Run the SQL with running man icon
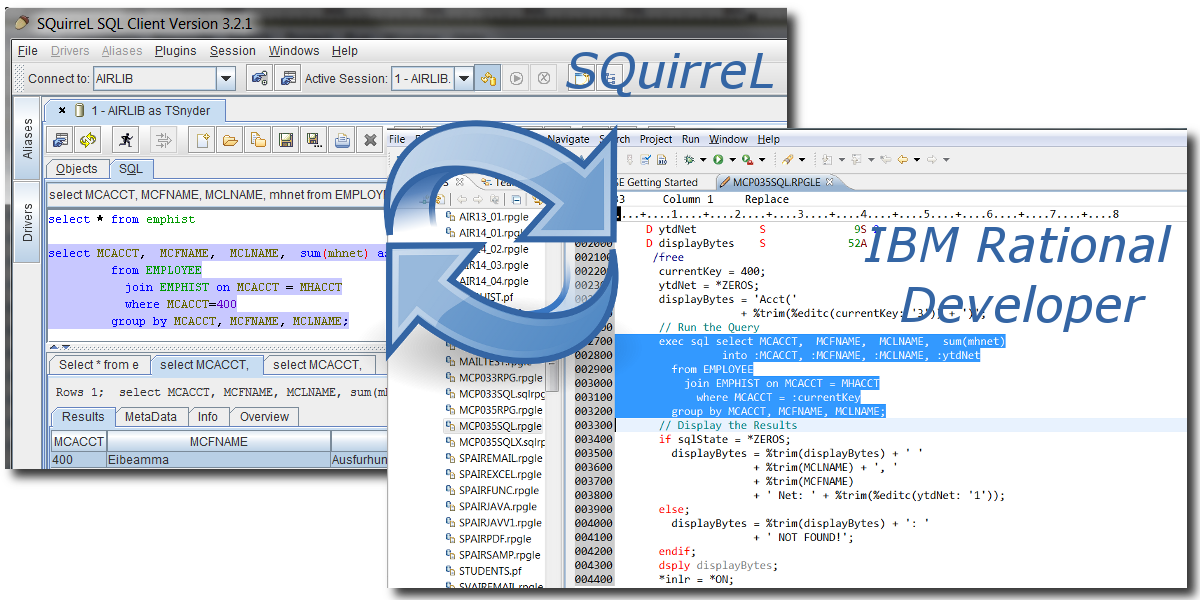The width and height of the screenshot is (1200, 600). pos(126,140)
